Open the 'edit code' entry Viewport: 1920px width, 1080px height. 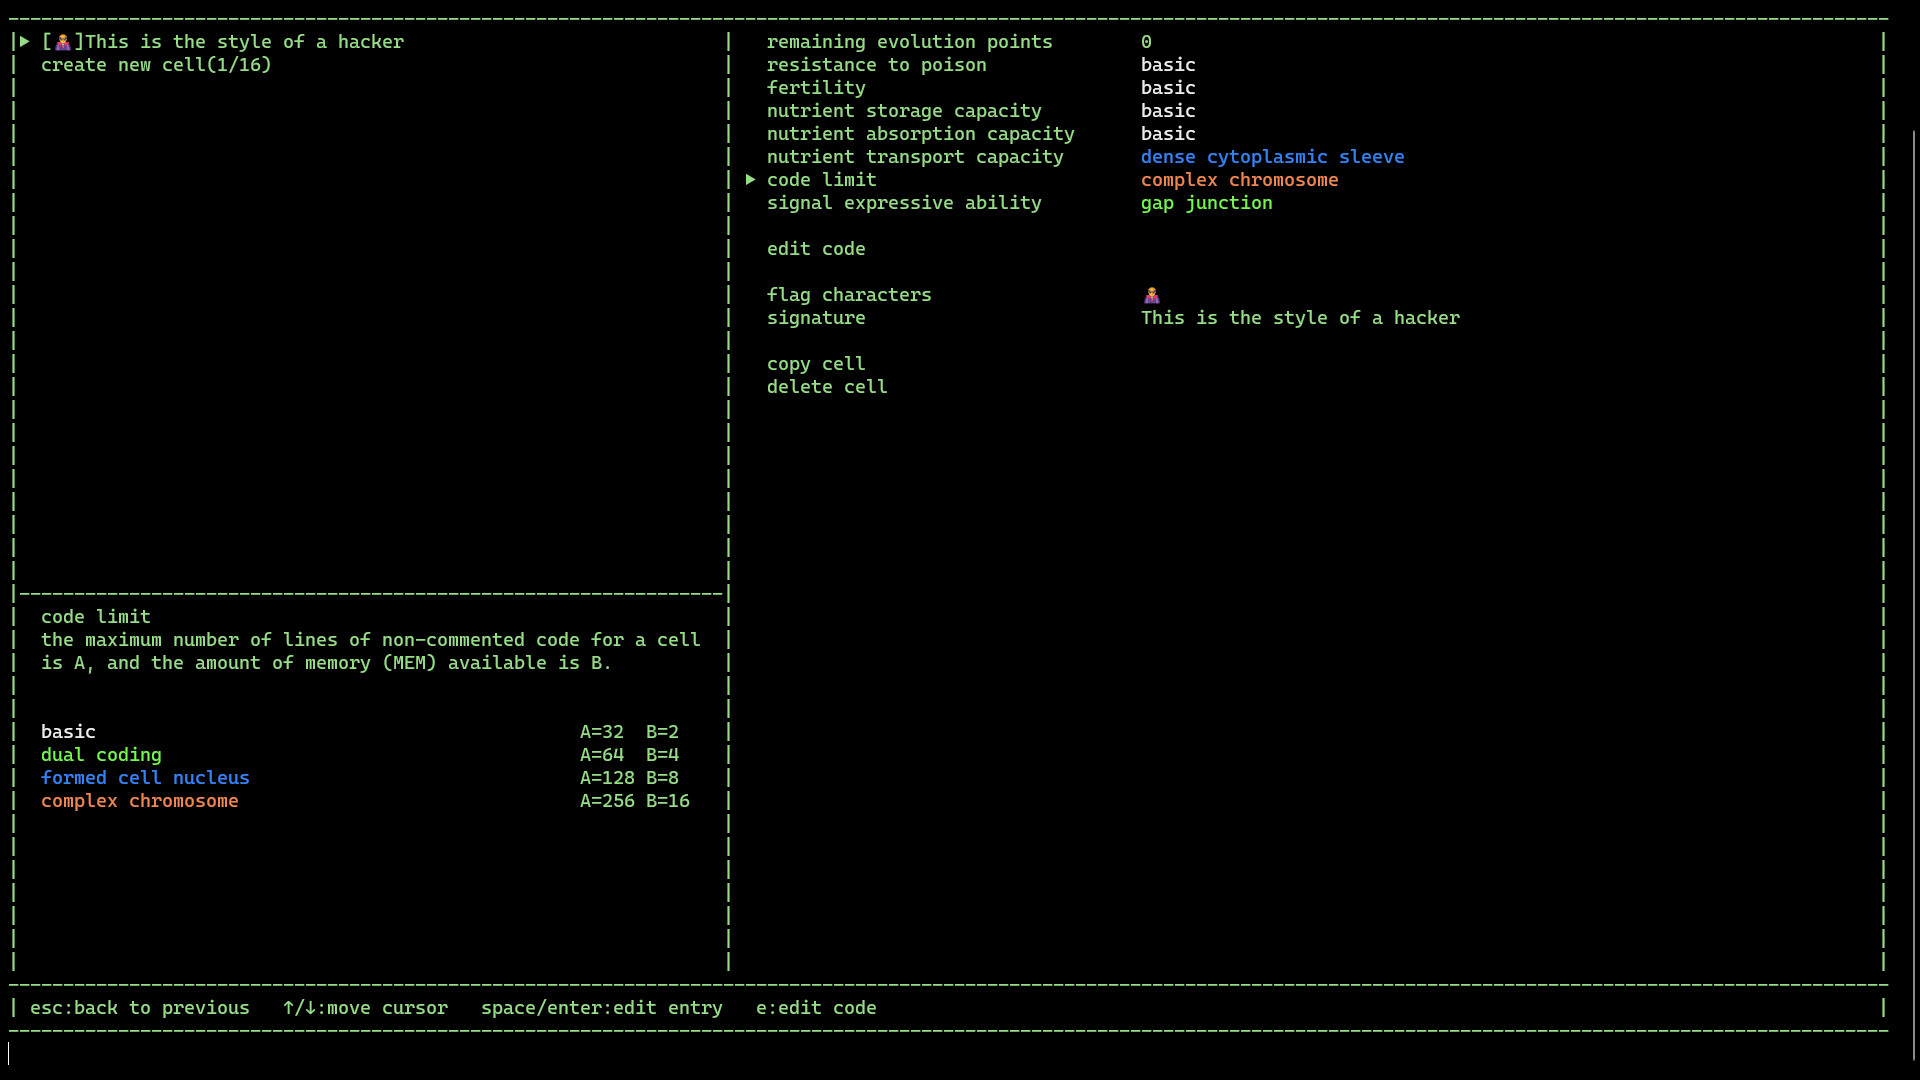[x=815, y=249]
